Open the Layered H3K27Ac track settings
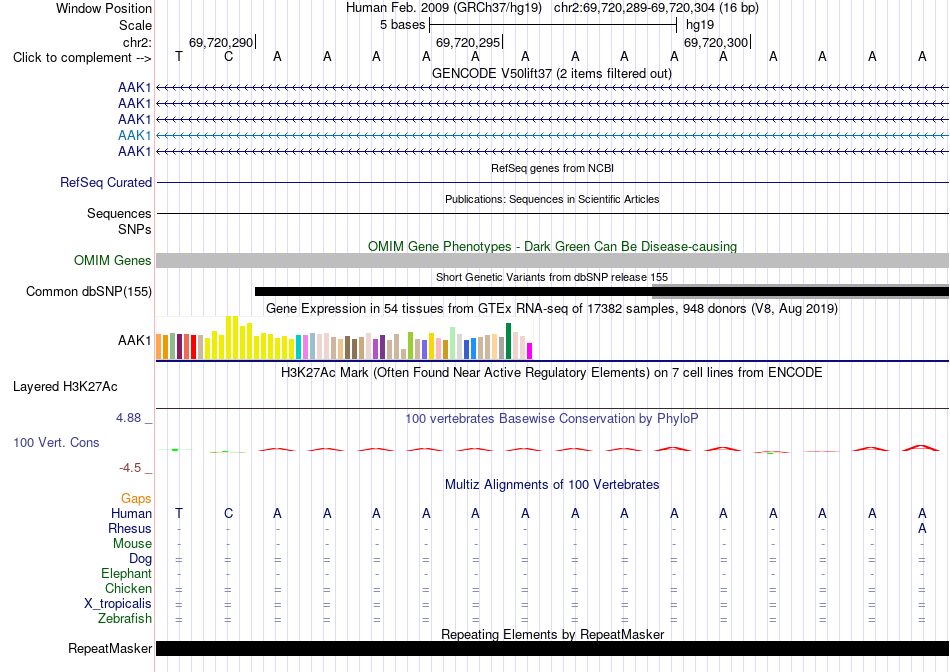The width and height of the screenshot is (950, 672). 65,387
